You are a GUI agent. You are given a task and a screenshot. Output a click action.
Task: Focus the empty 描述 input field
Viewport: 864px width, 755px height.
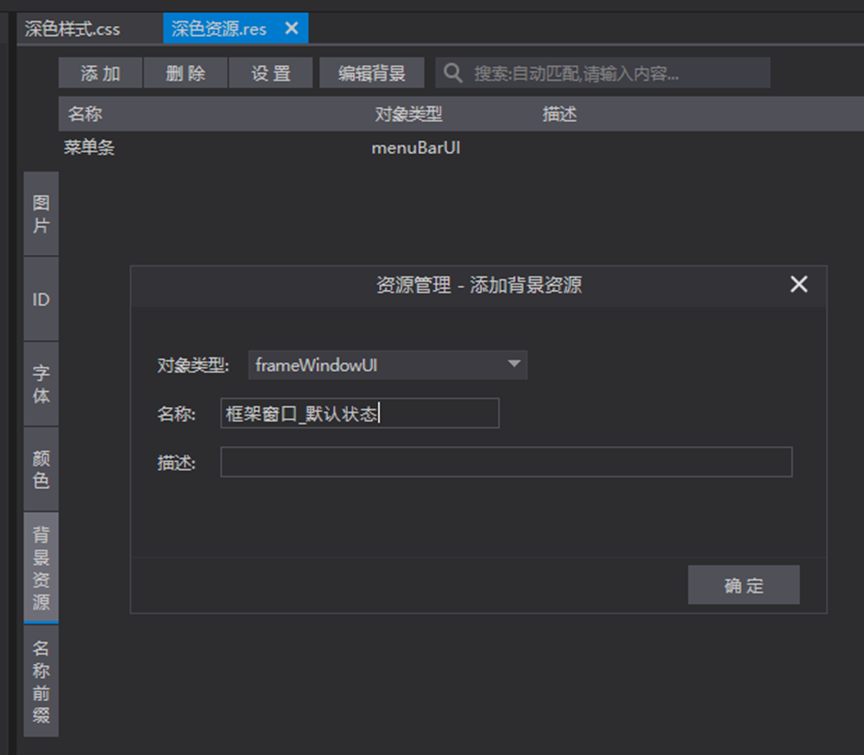click(x=506, y=462)
